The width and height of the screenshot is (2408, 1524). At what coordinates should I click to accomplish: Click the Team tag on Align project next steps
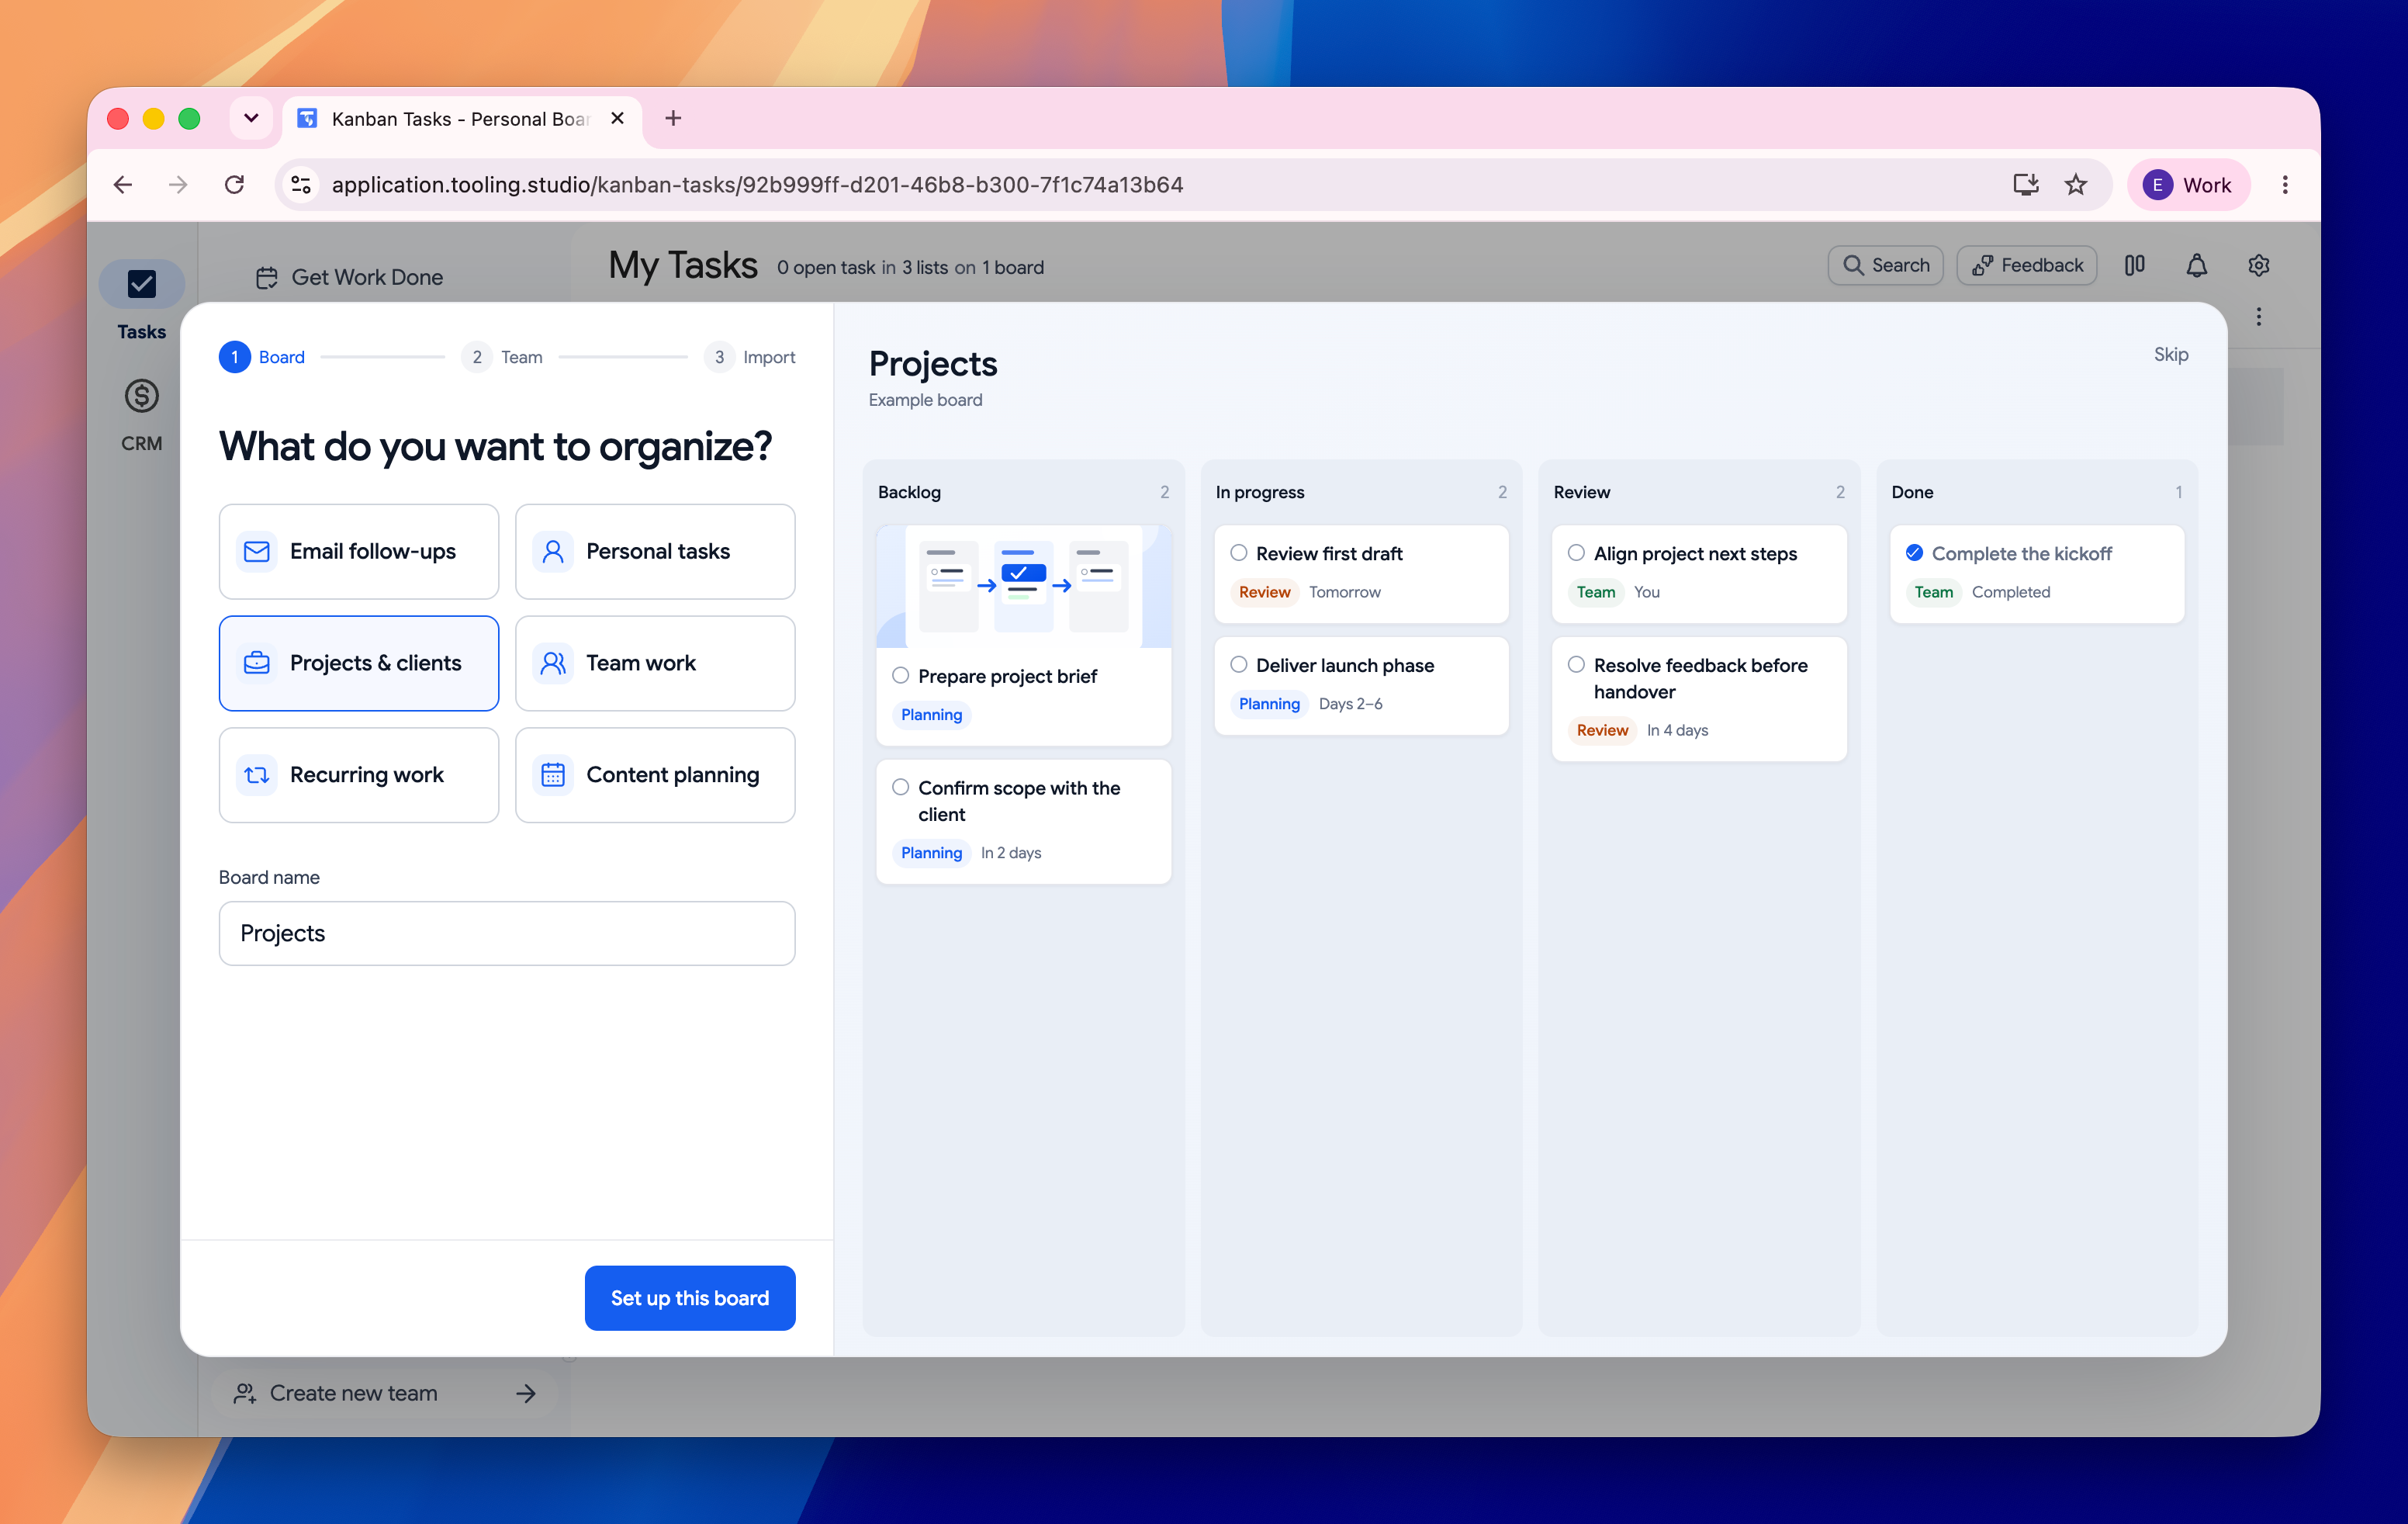[x=1596, y=592]
